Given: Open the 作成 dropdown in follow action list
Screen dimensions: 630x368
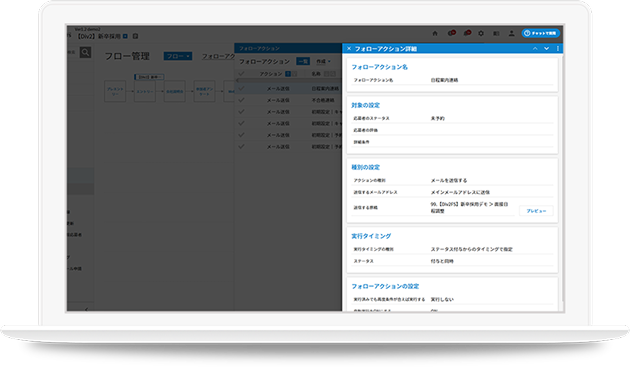Looking at the screenshot, I should [323, 61].
